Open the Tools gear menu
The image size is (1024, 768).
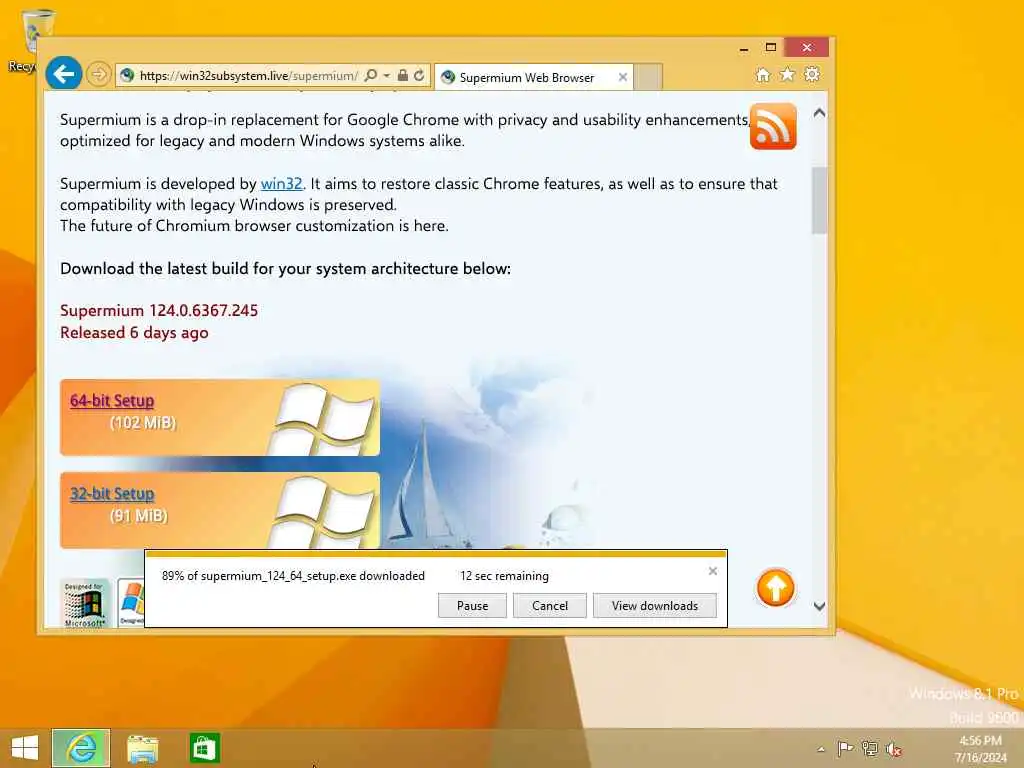click(812, 74)
